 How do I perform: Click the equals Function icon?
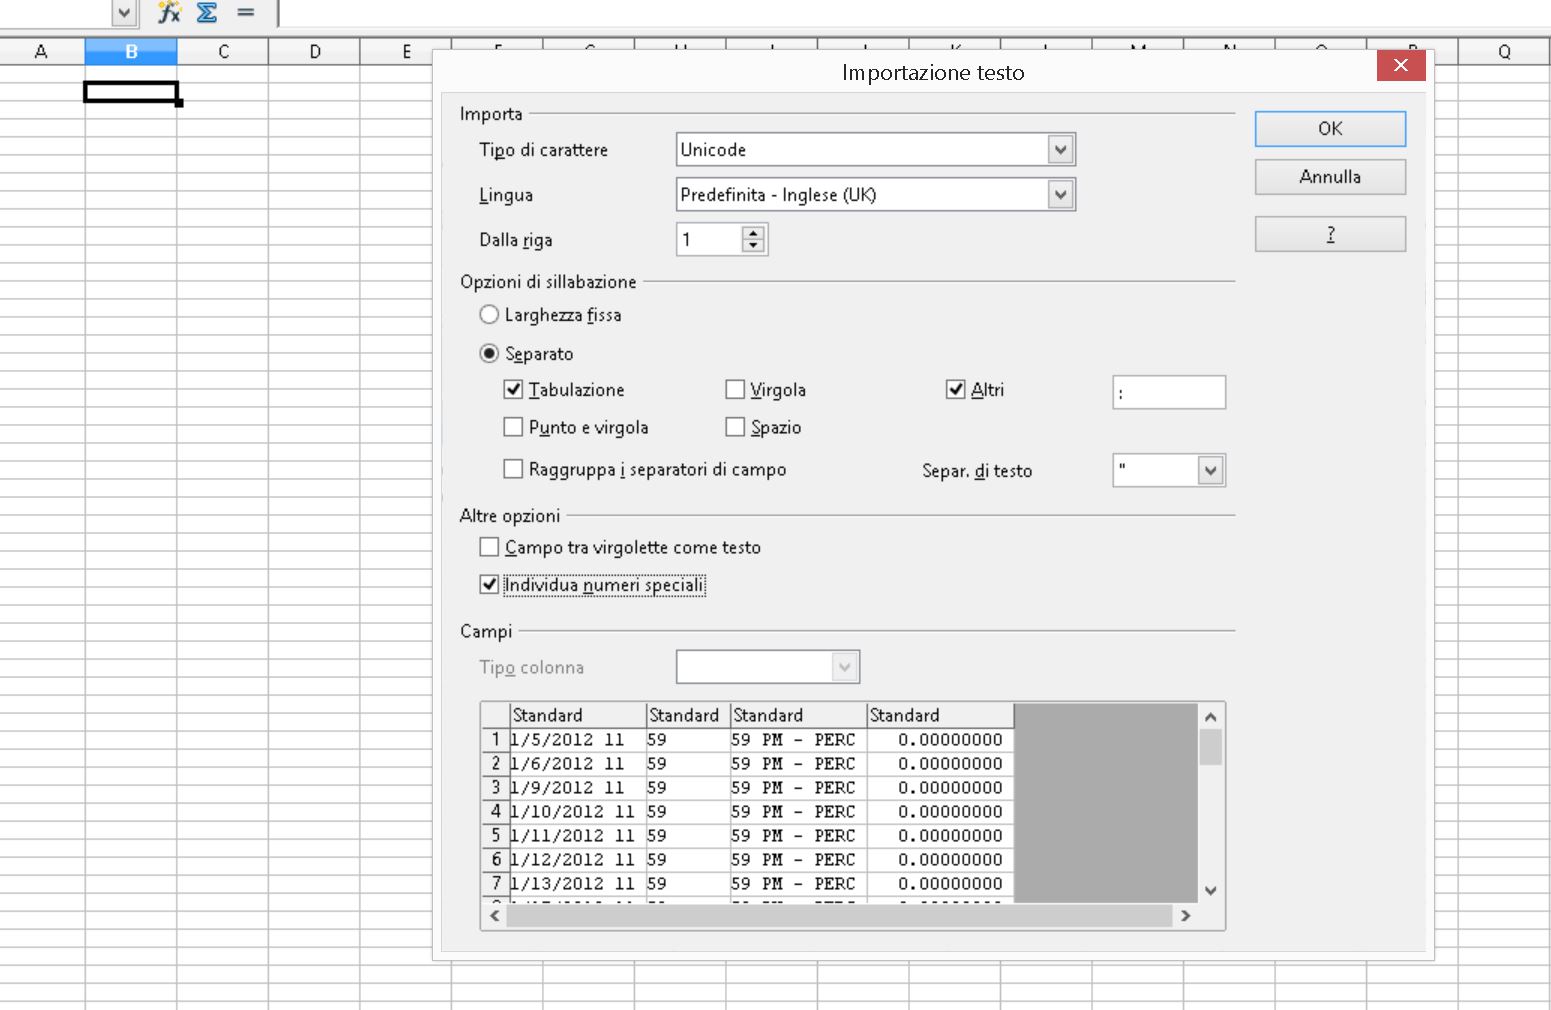(246, 13)
